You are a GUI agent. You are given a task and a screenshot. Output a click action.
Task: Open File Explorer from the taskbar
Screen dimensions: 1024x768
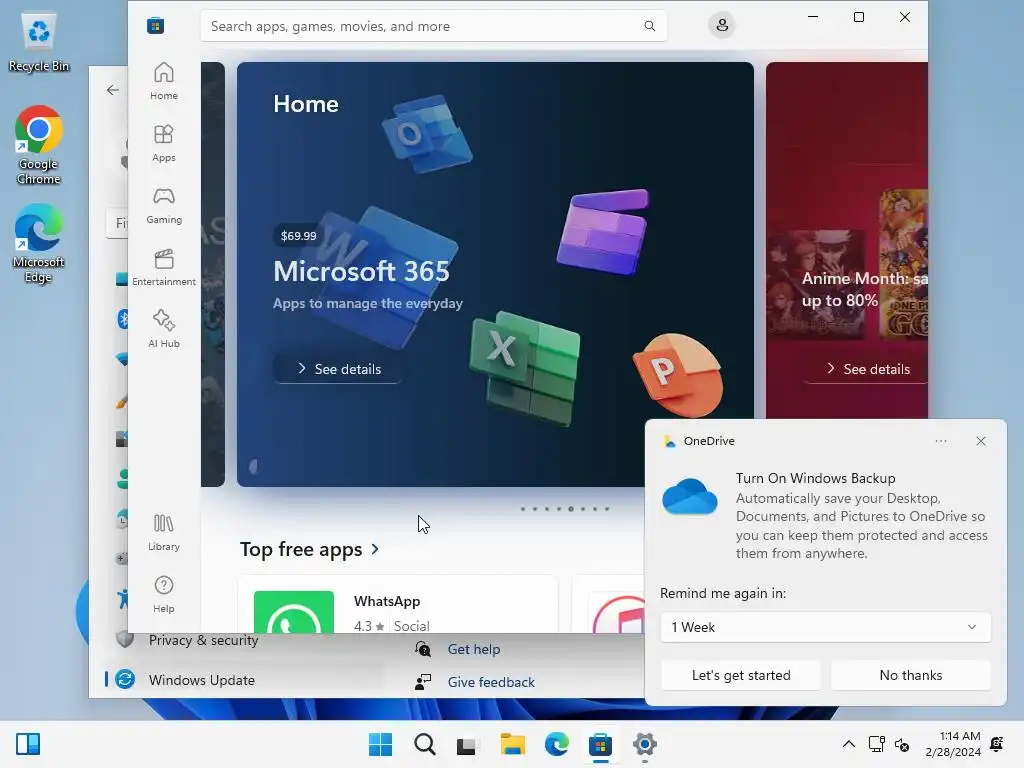tap(513, 744)
